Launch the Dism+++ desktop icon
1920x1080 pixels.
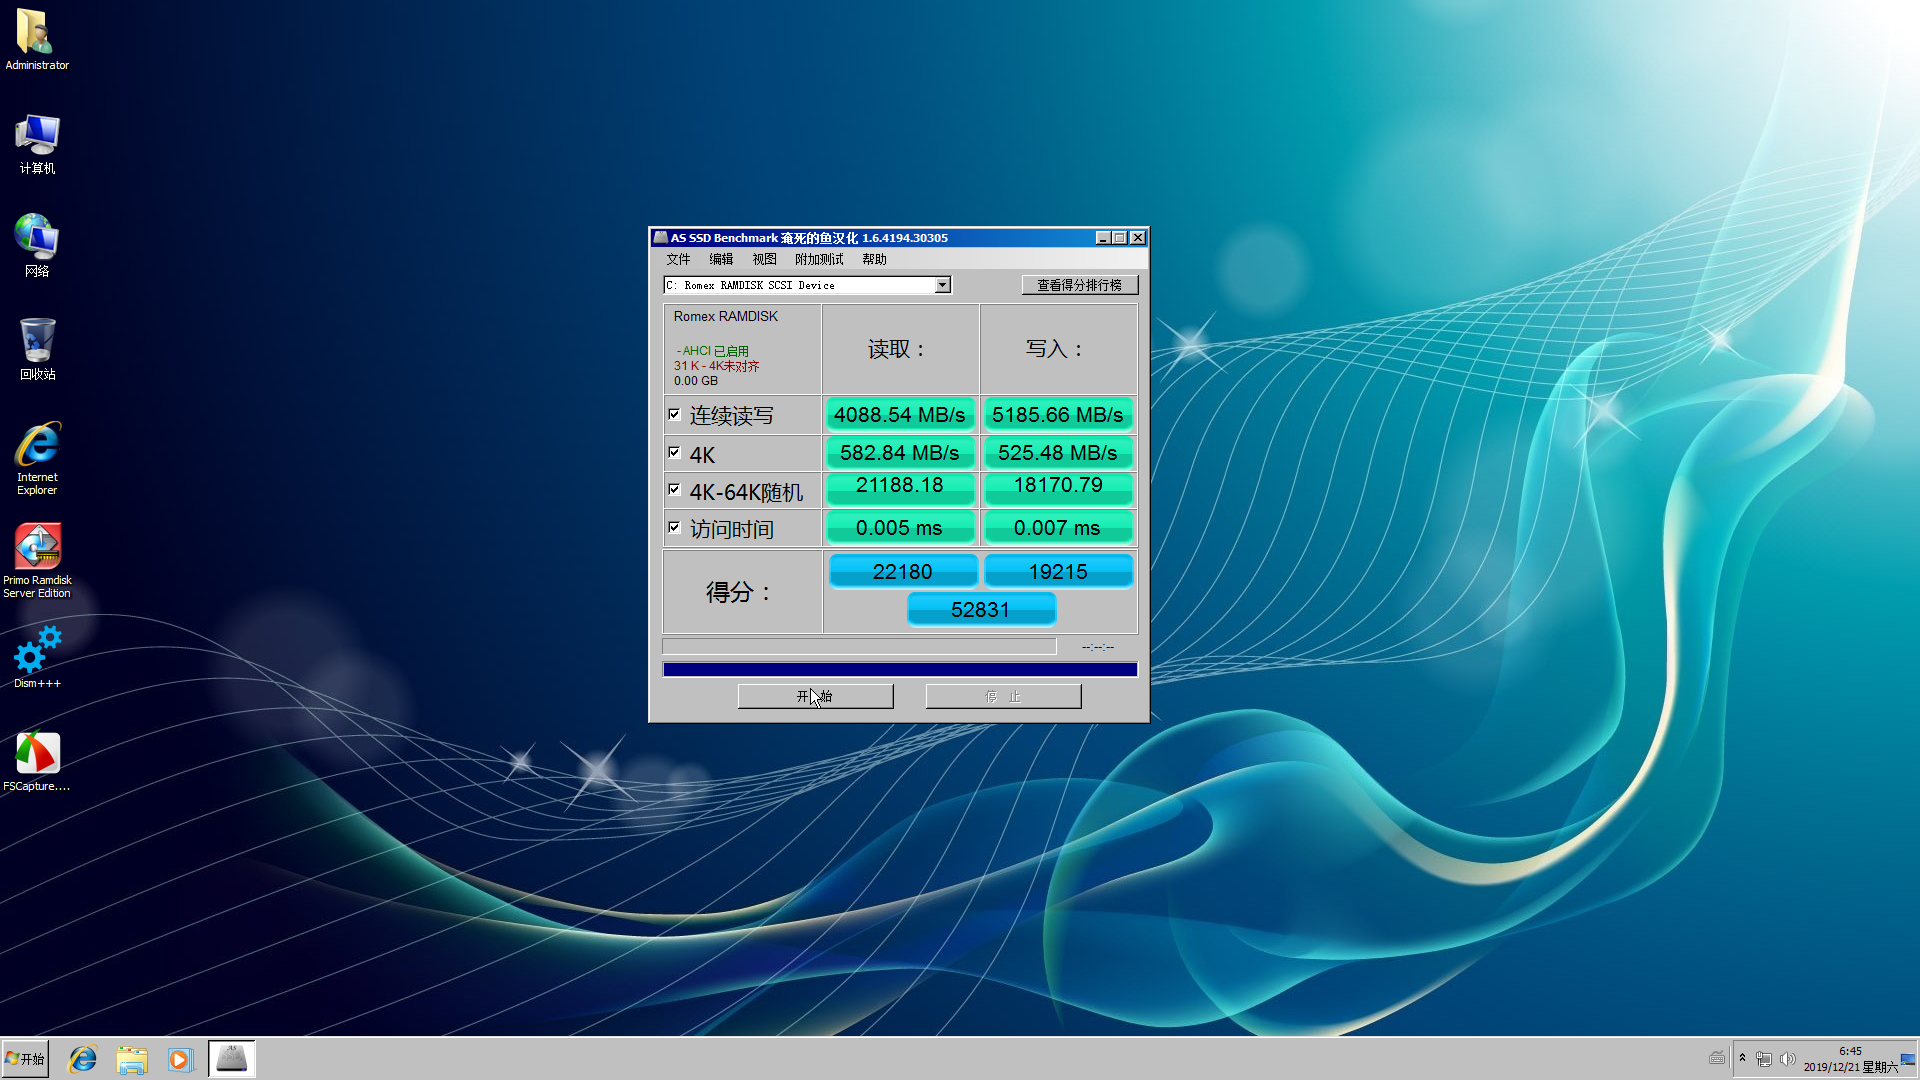(37, 657)
